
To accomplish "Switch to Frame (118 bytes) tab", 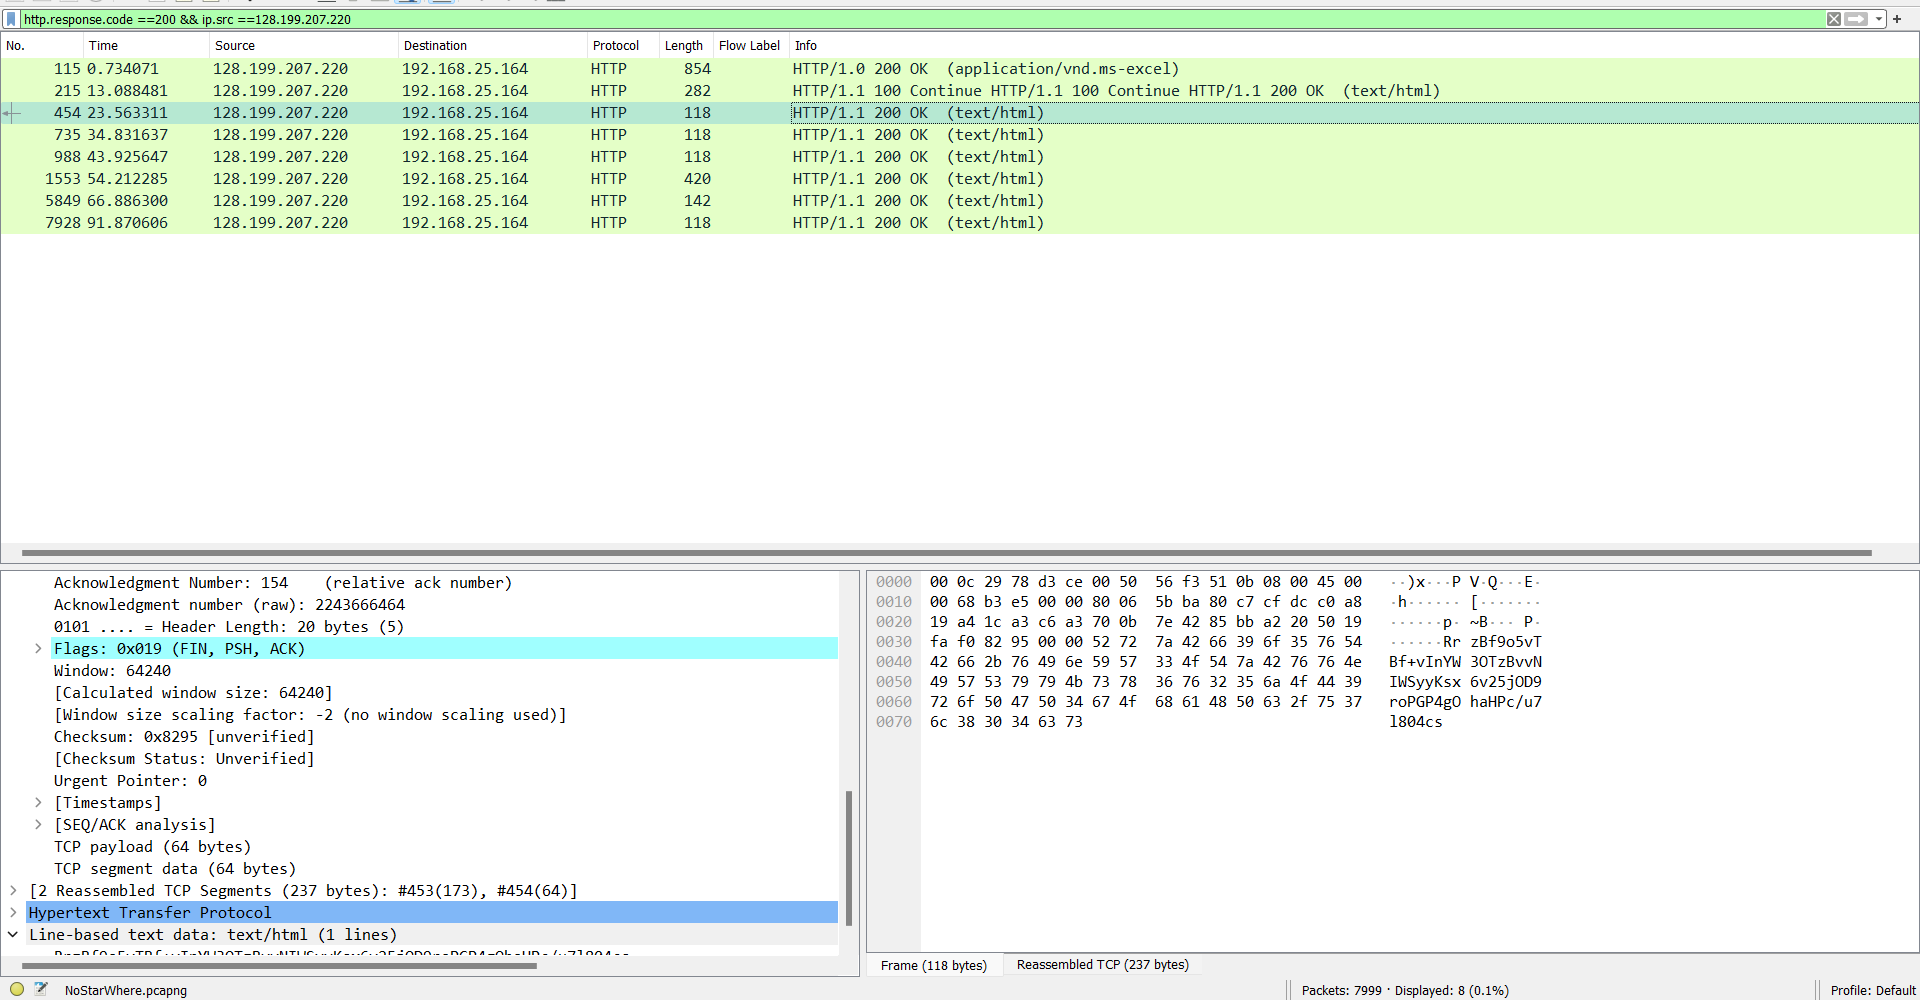I will (933, 965).
